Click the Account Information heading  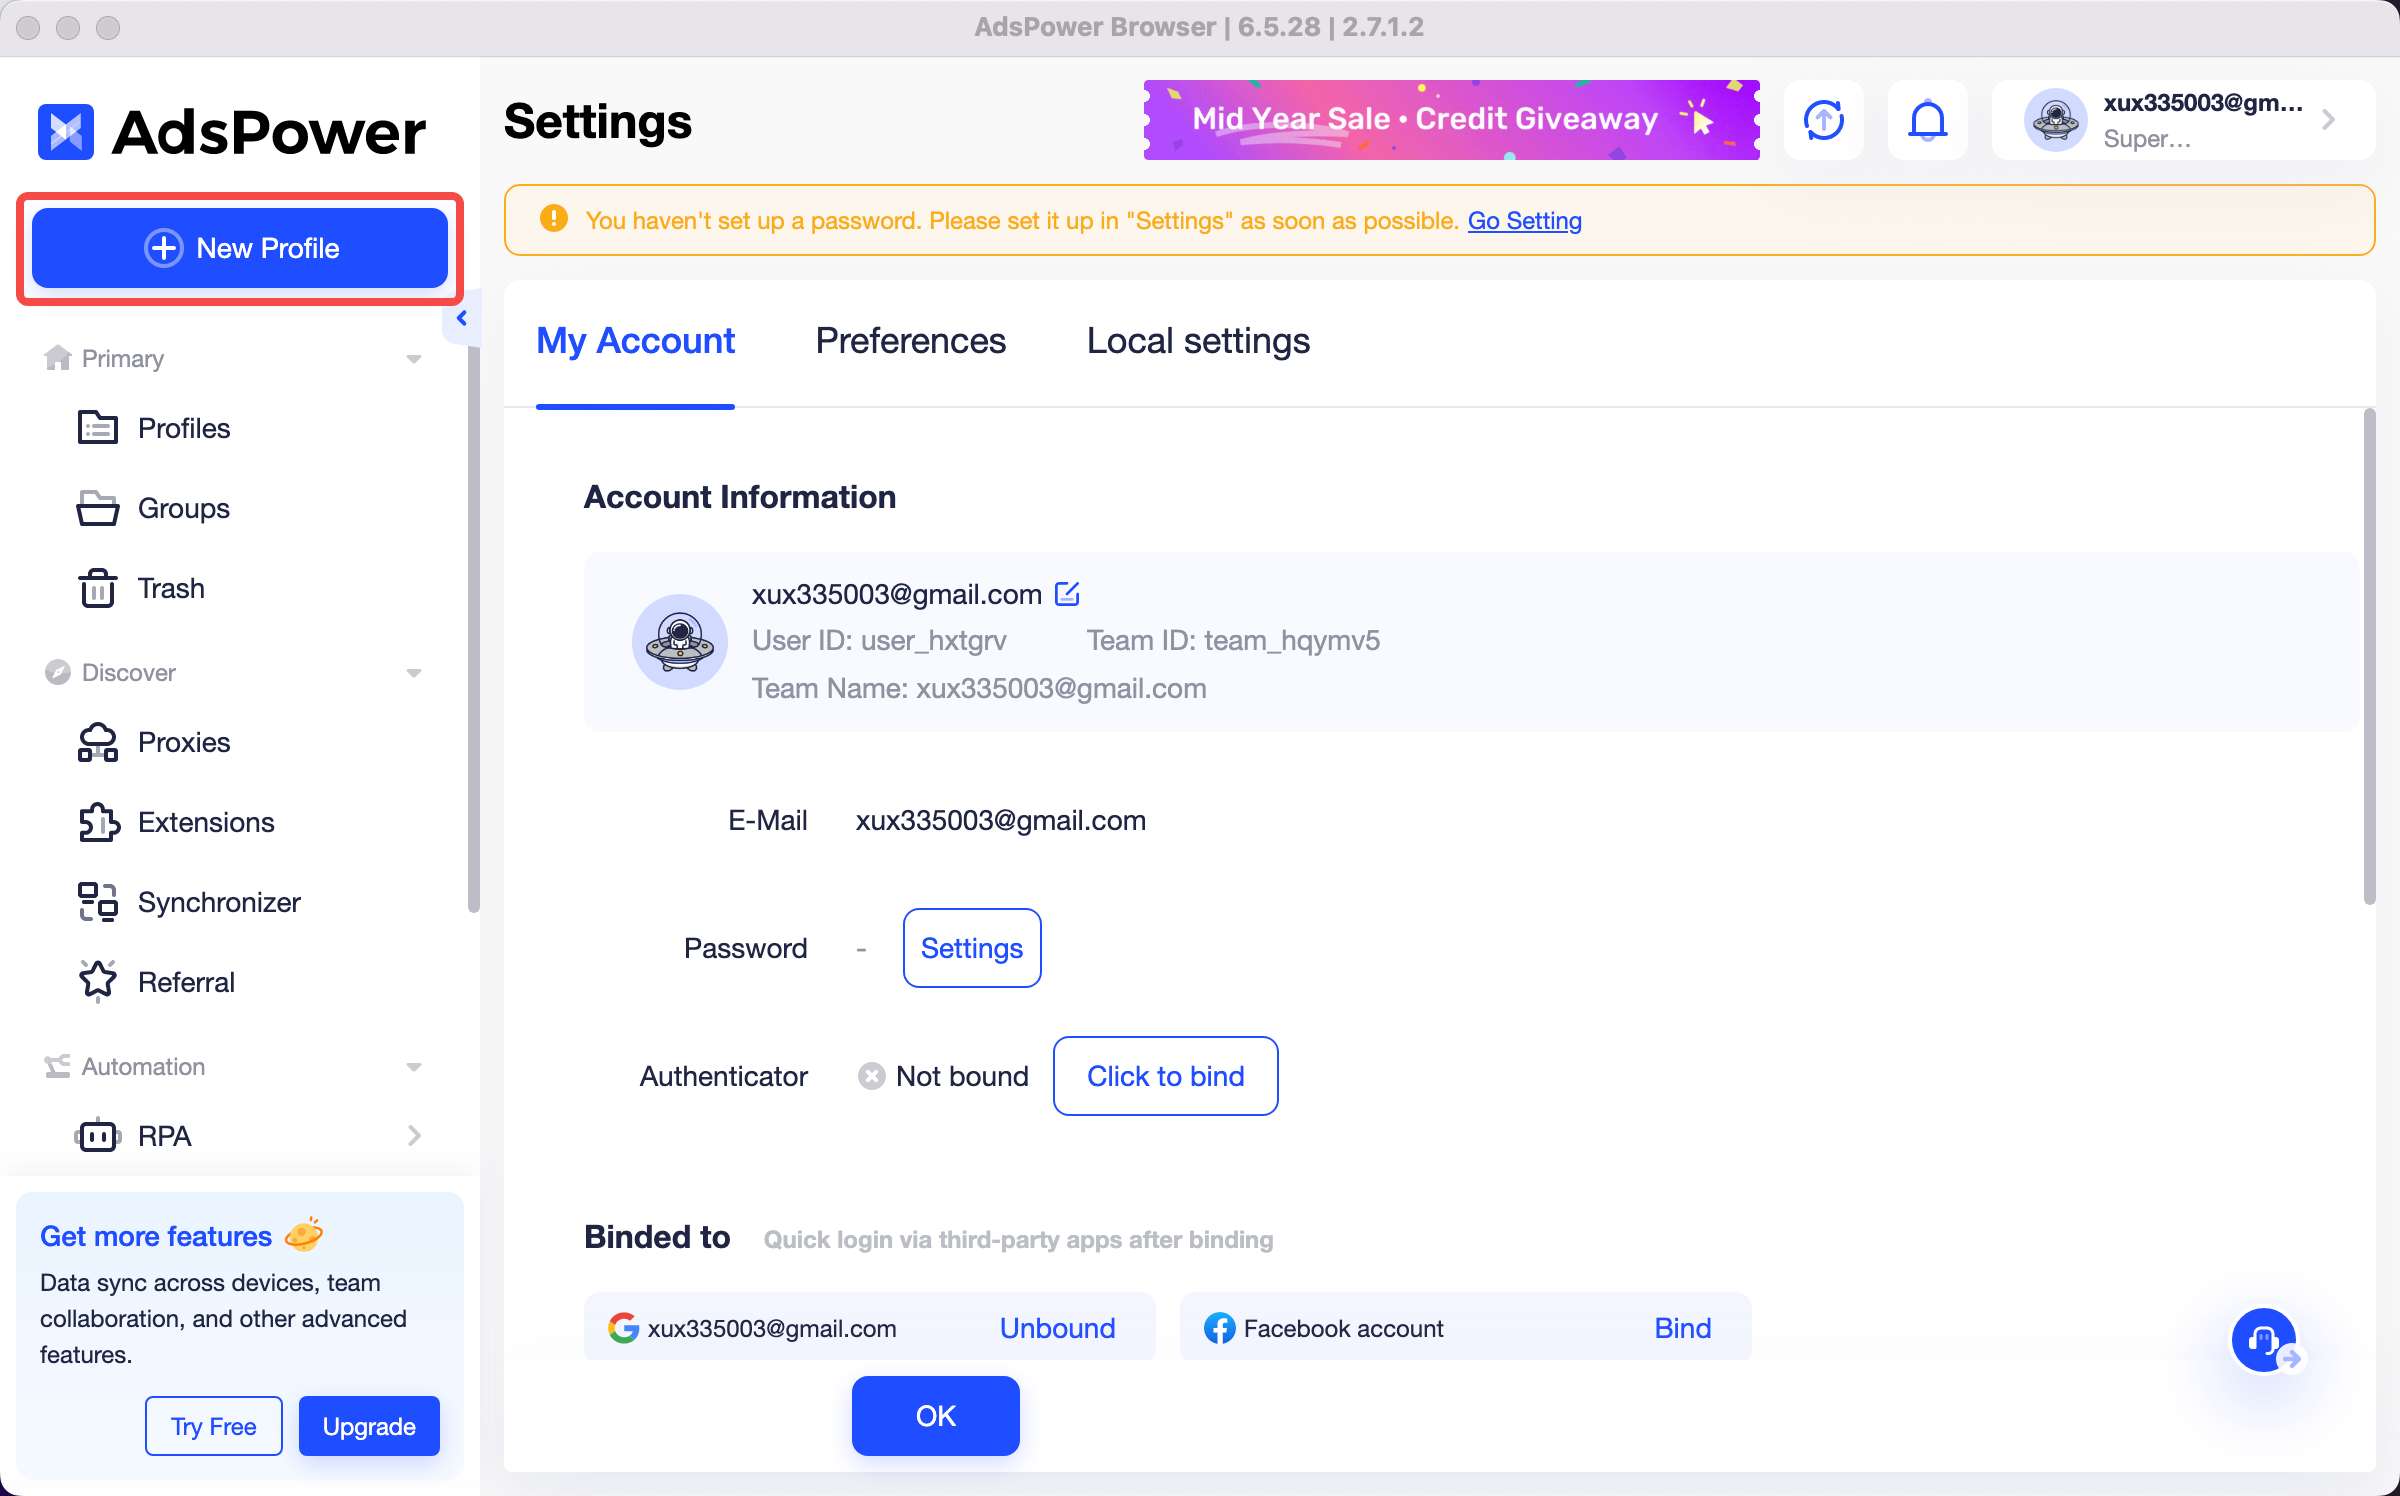pyautogui.click(x=740, y=497)
